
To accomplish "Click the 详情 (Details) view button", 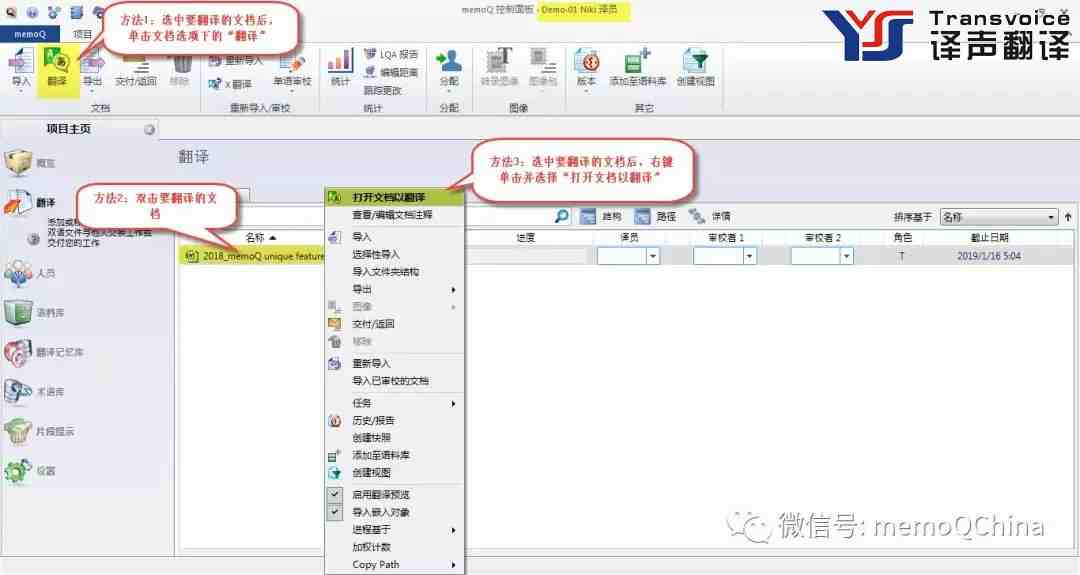I will point(709,216).
